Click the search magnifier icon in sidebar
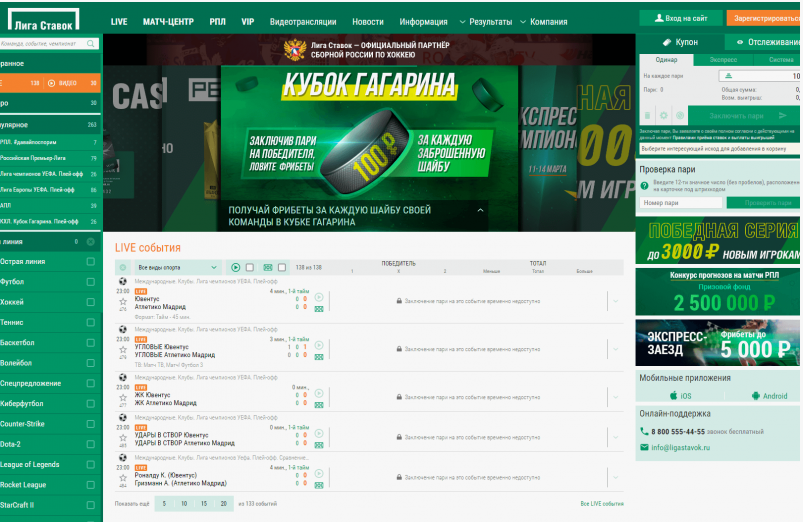Image resolution: width=803 pixels, height=522 pixels. pyautogui.click(x=91, y=44)
